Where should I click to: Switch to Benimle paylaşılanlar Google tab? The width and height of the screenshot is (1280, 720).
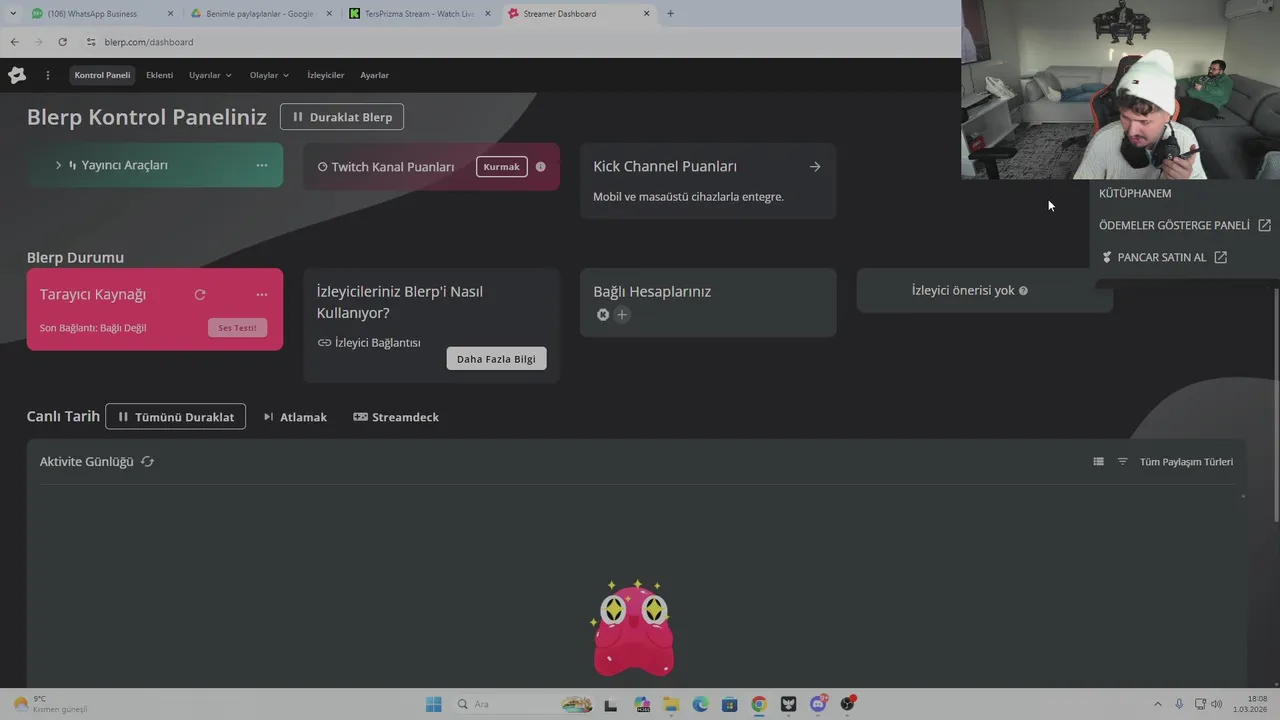coord(262,14)
